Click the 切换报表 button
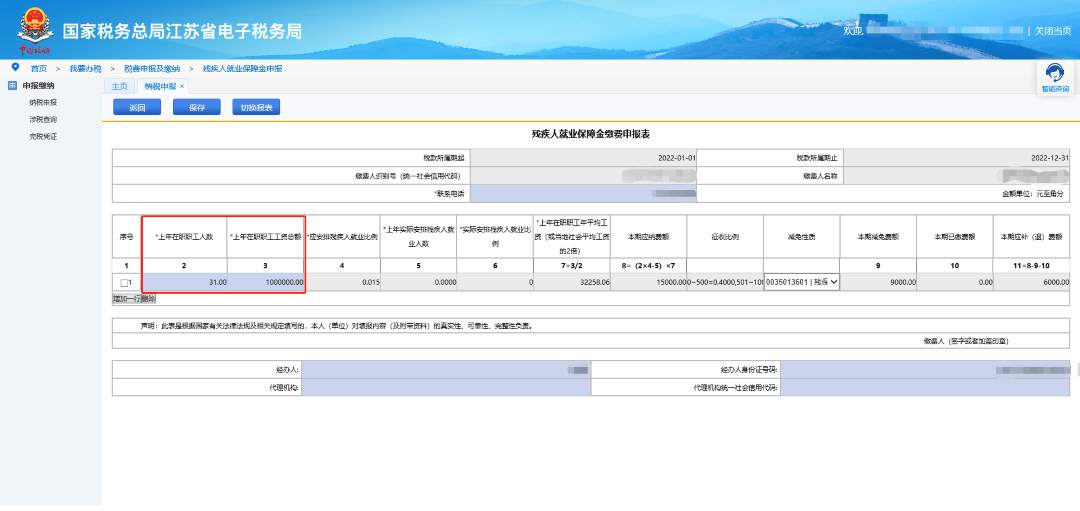The width and height of the screenshot is (1080, 511). tap(257, 108)
